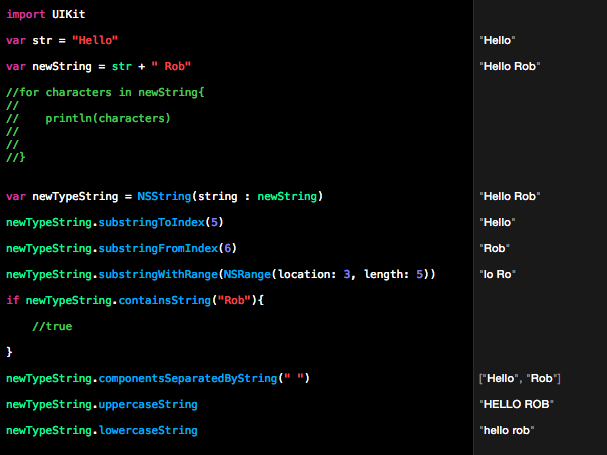The height and width of the screenshot is (455, 607).
Task: Click the NSString initializer call
Action: [x=230, y=196]
